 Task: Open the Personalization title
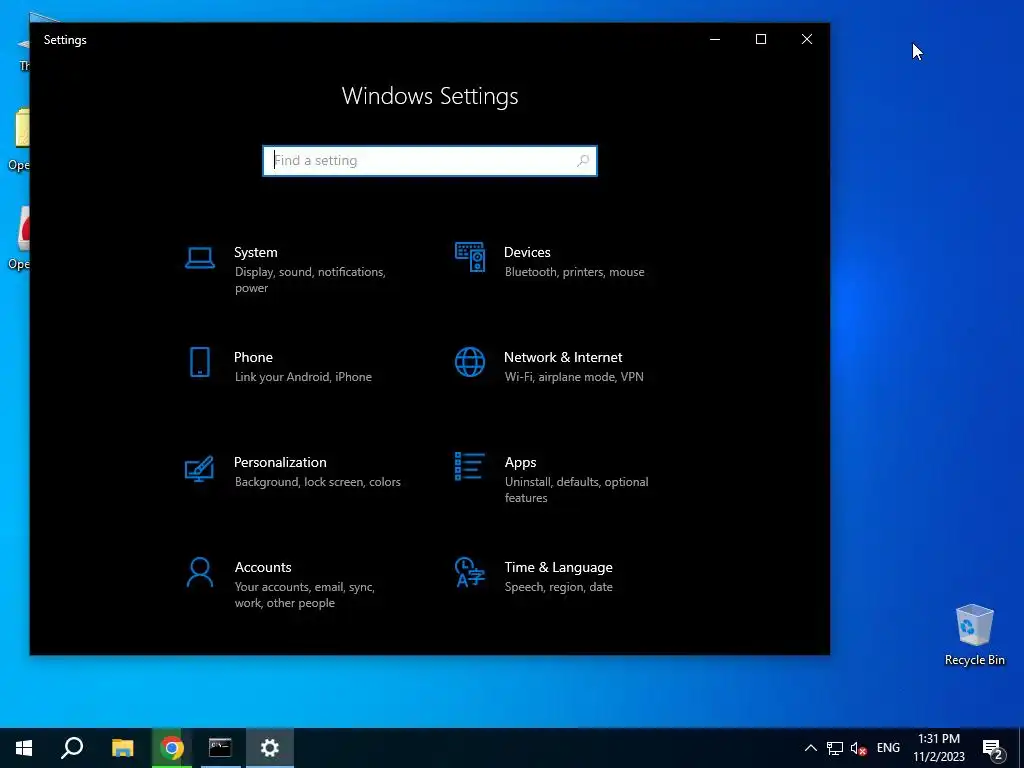280,462
